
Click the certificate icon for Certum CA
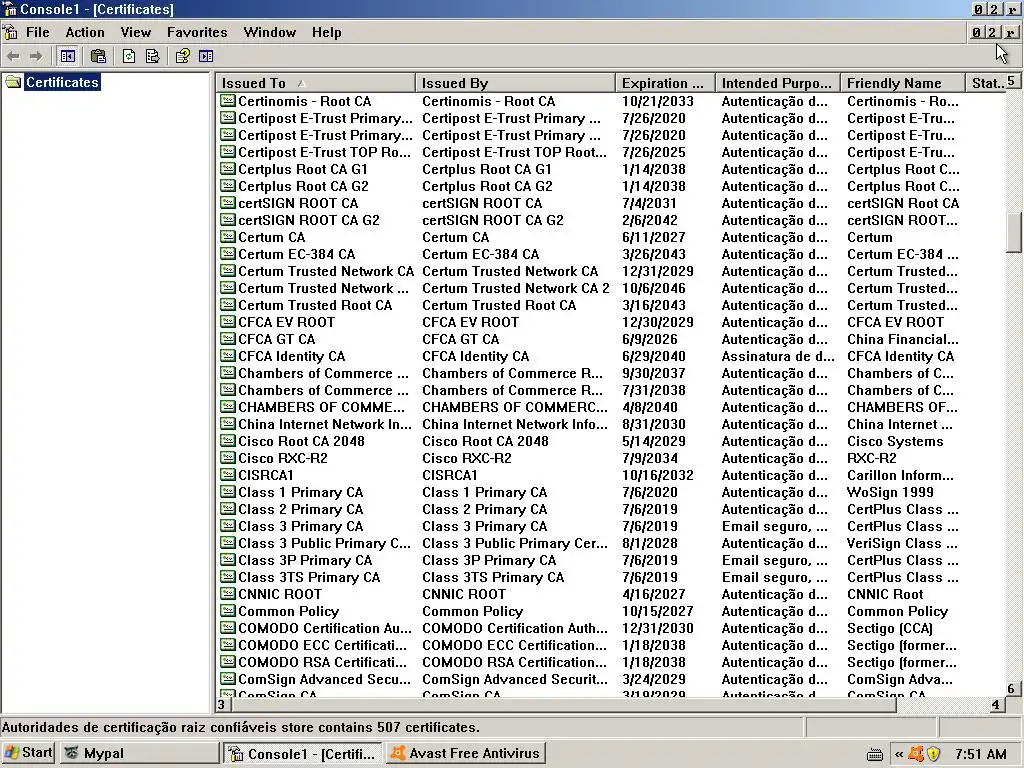click(x=228, y=236)
